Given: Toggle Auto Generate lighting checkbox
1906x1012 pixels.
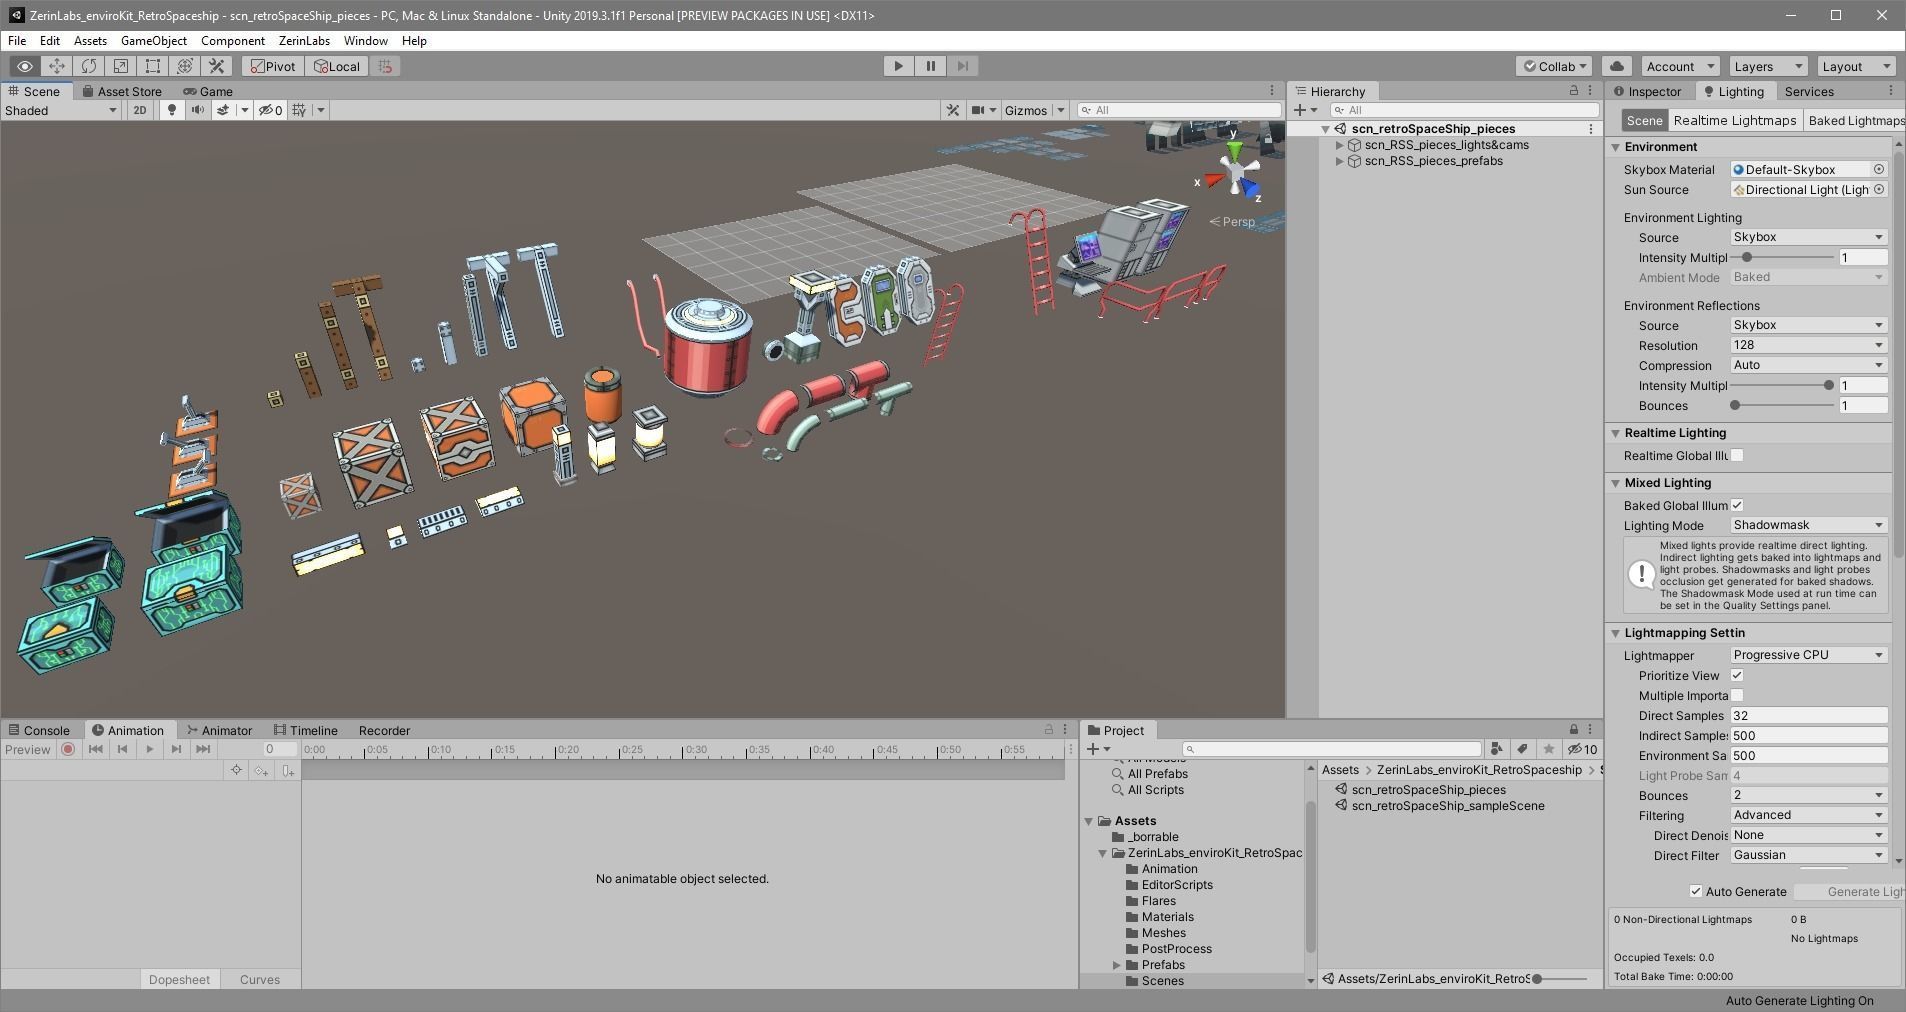Looking at the screenshot, I should [x=1696, y=891].
